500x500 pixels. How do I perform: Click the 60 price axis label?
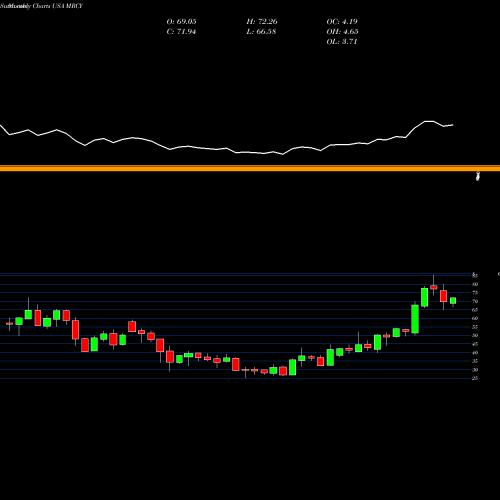click(x=475, y=318)
